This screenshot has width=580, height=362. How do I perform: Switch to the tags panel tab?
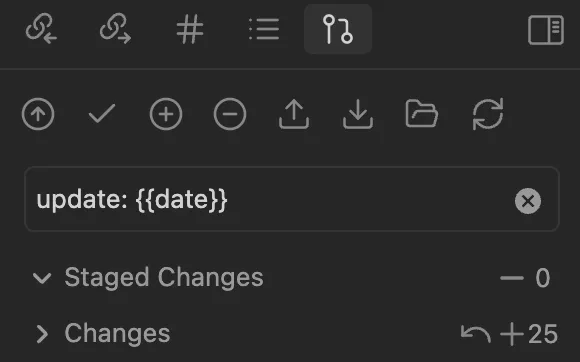[190, 29]
